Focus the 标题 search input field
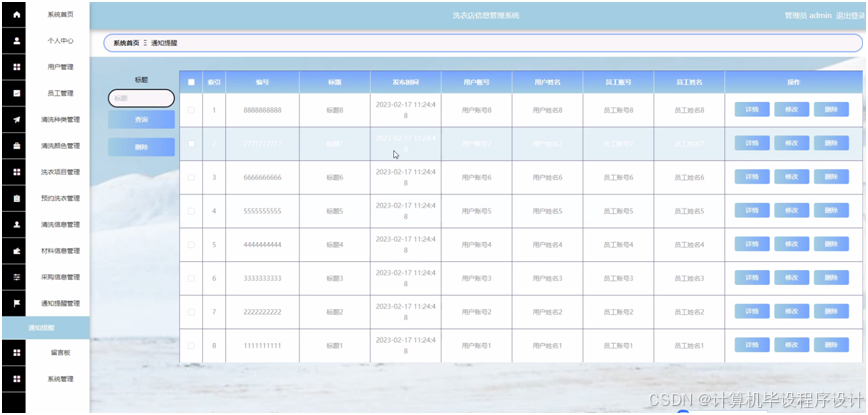This screenshot has width=868, height=415. 141,98
